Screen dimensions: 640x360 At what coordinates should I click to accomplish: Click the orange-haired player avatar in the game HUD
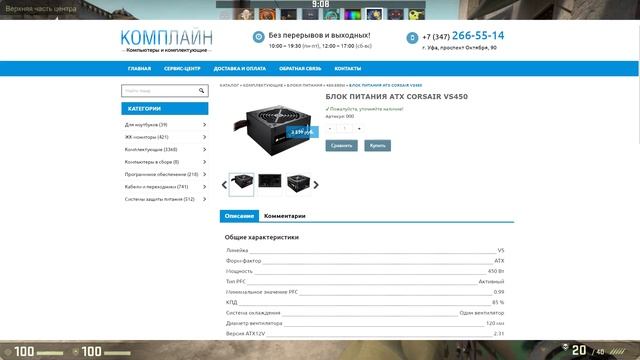click(267, 15)
